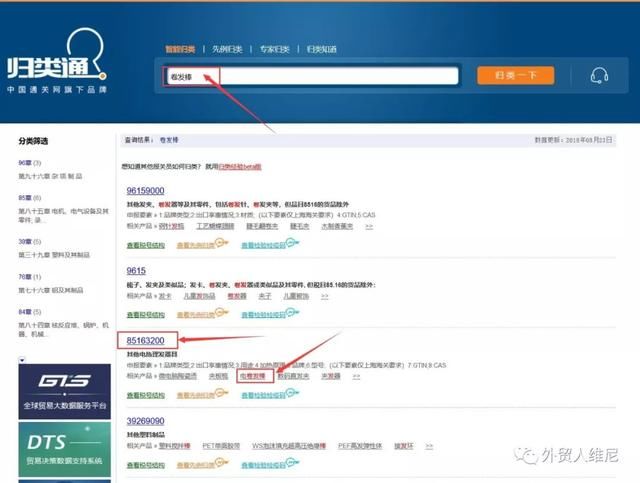Expand more related products for 96159000

pyautogui.click(x=369, y=226)
